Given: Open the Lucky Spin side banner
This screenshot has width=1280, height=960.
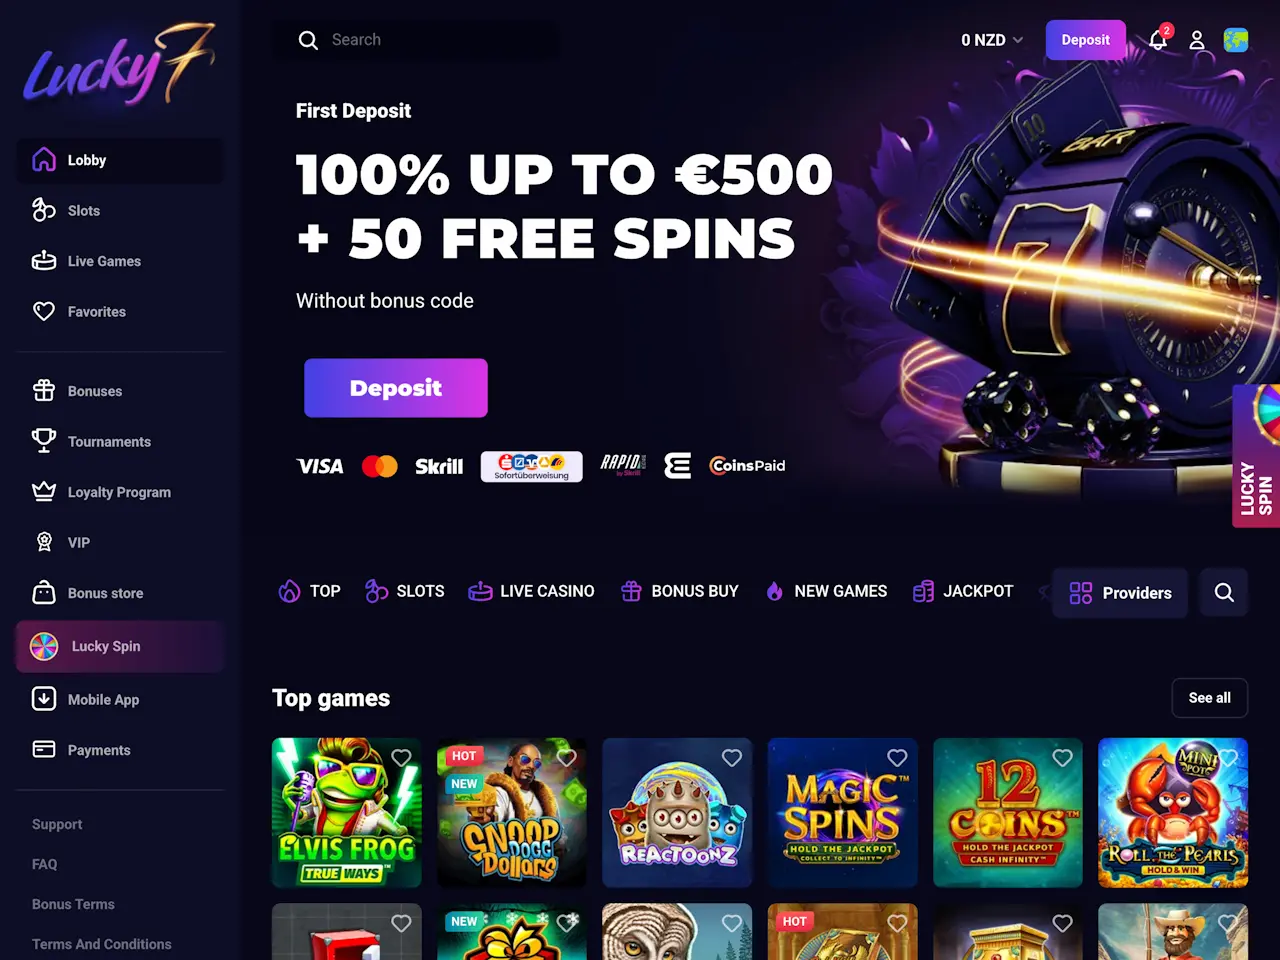Looking at the screenshot, I should (x=1256, y=456).
